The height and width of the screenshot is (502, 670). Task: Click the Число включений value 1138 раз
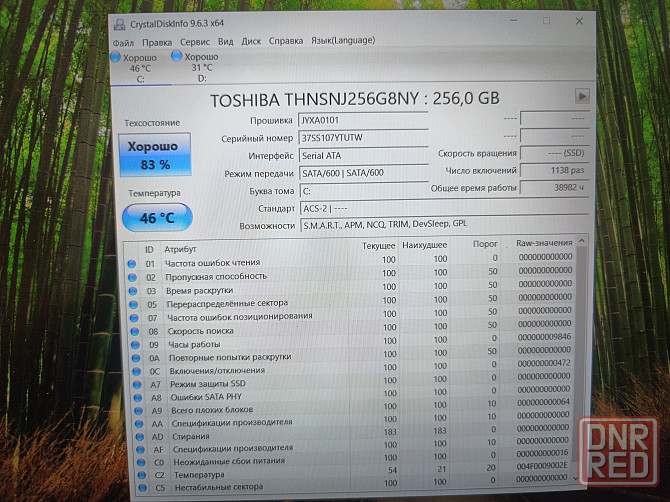click(554, 170)
